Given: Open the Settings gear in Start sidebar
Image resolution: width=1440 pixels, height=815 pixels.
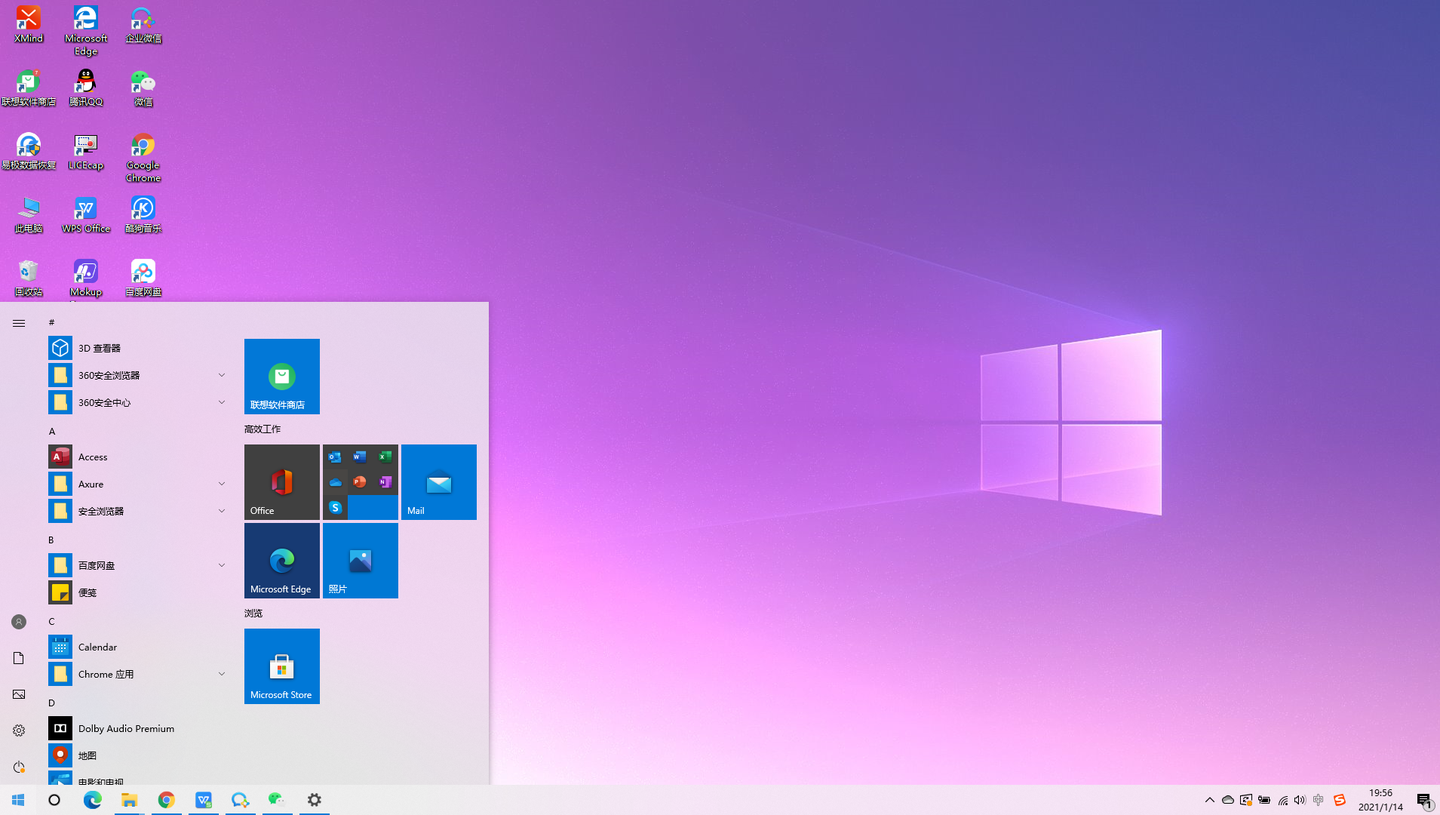Looking at the screenshot, I should (18, 730).
